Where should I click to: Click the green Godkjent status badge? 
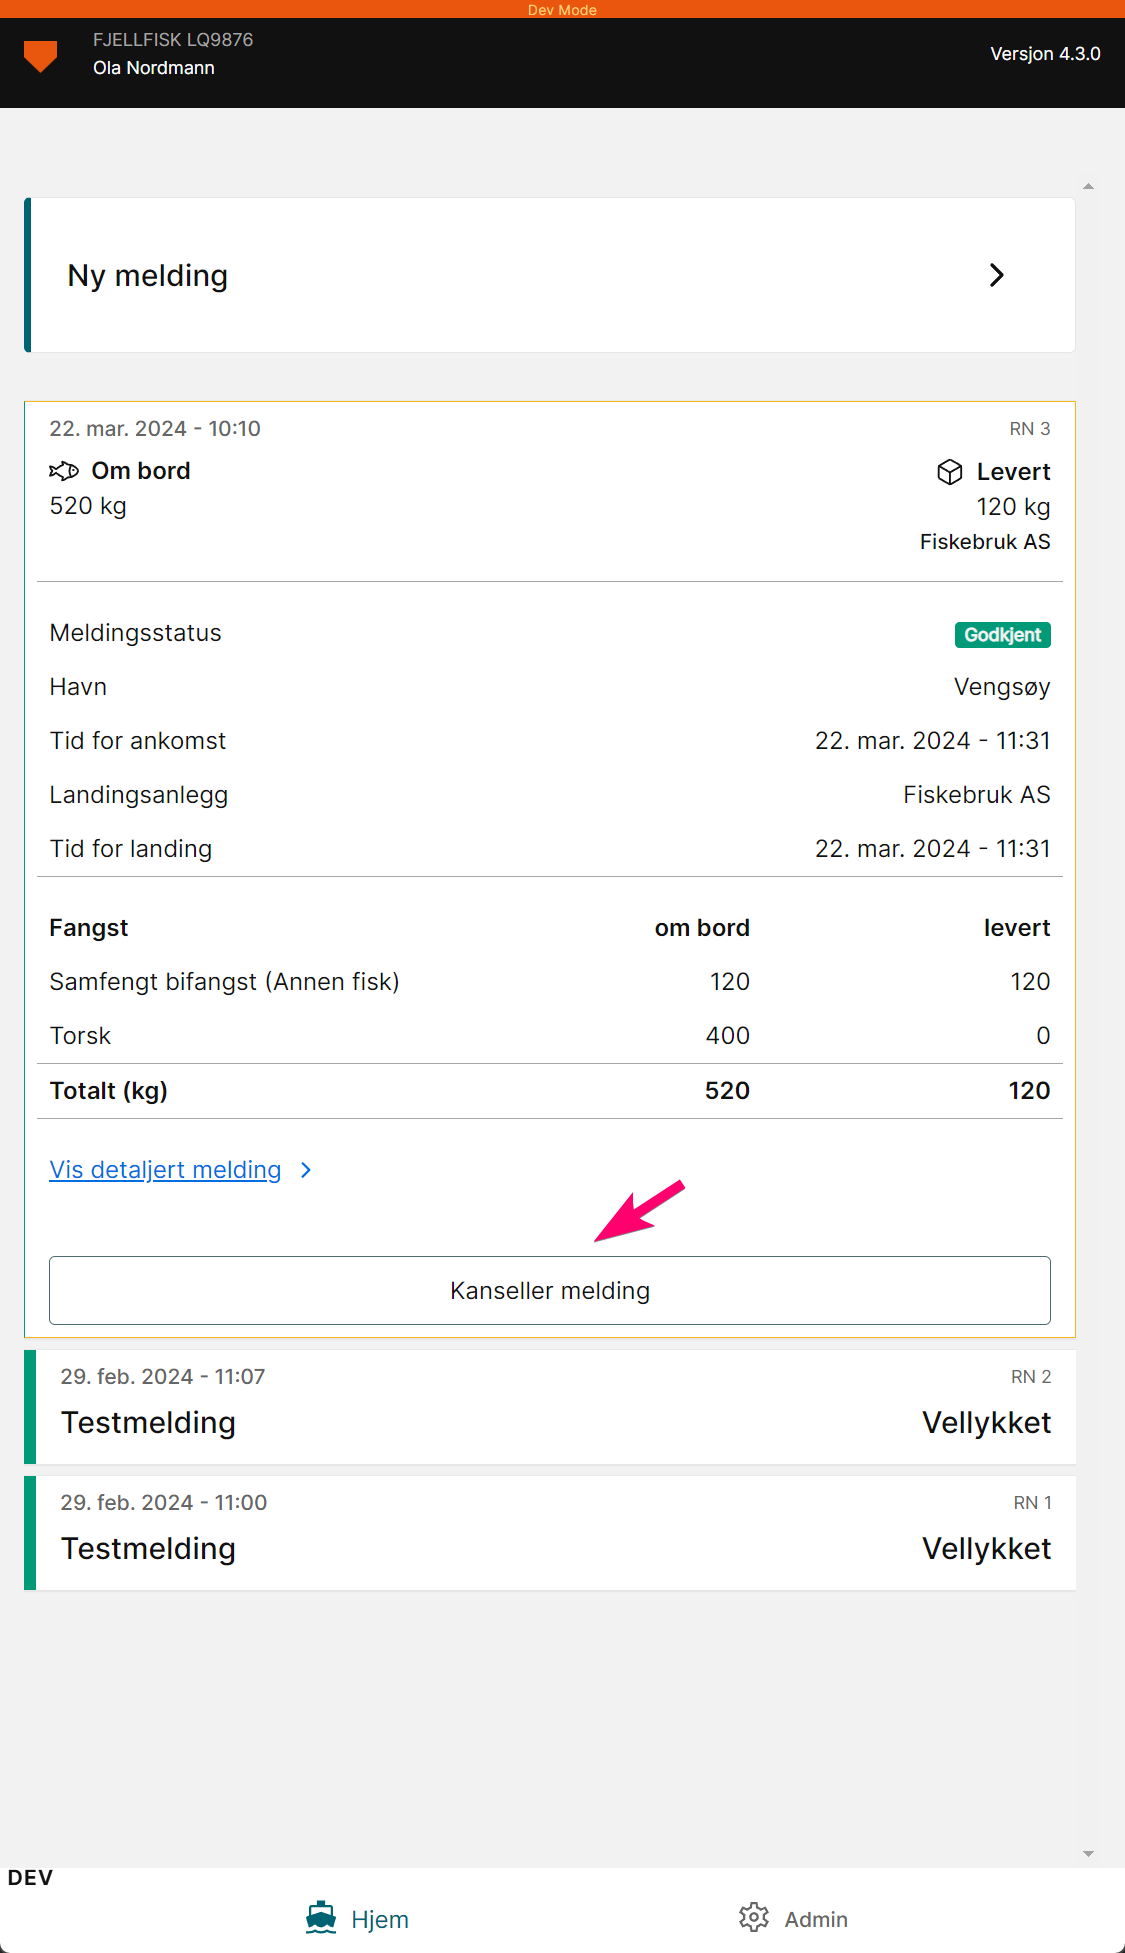[x=1002, y=635]
